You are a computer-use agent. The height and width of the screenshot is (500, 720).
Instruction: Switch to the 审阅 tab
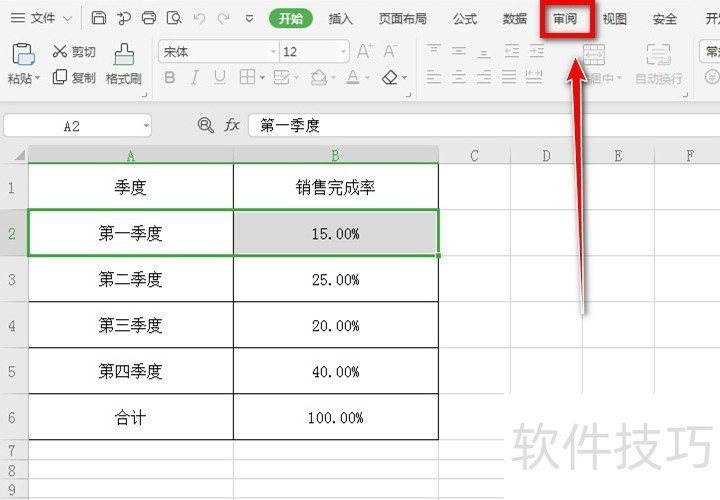click(565, 19)
